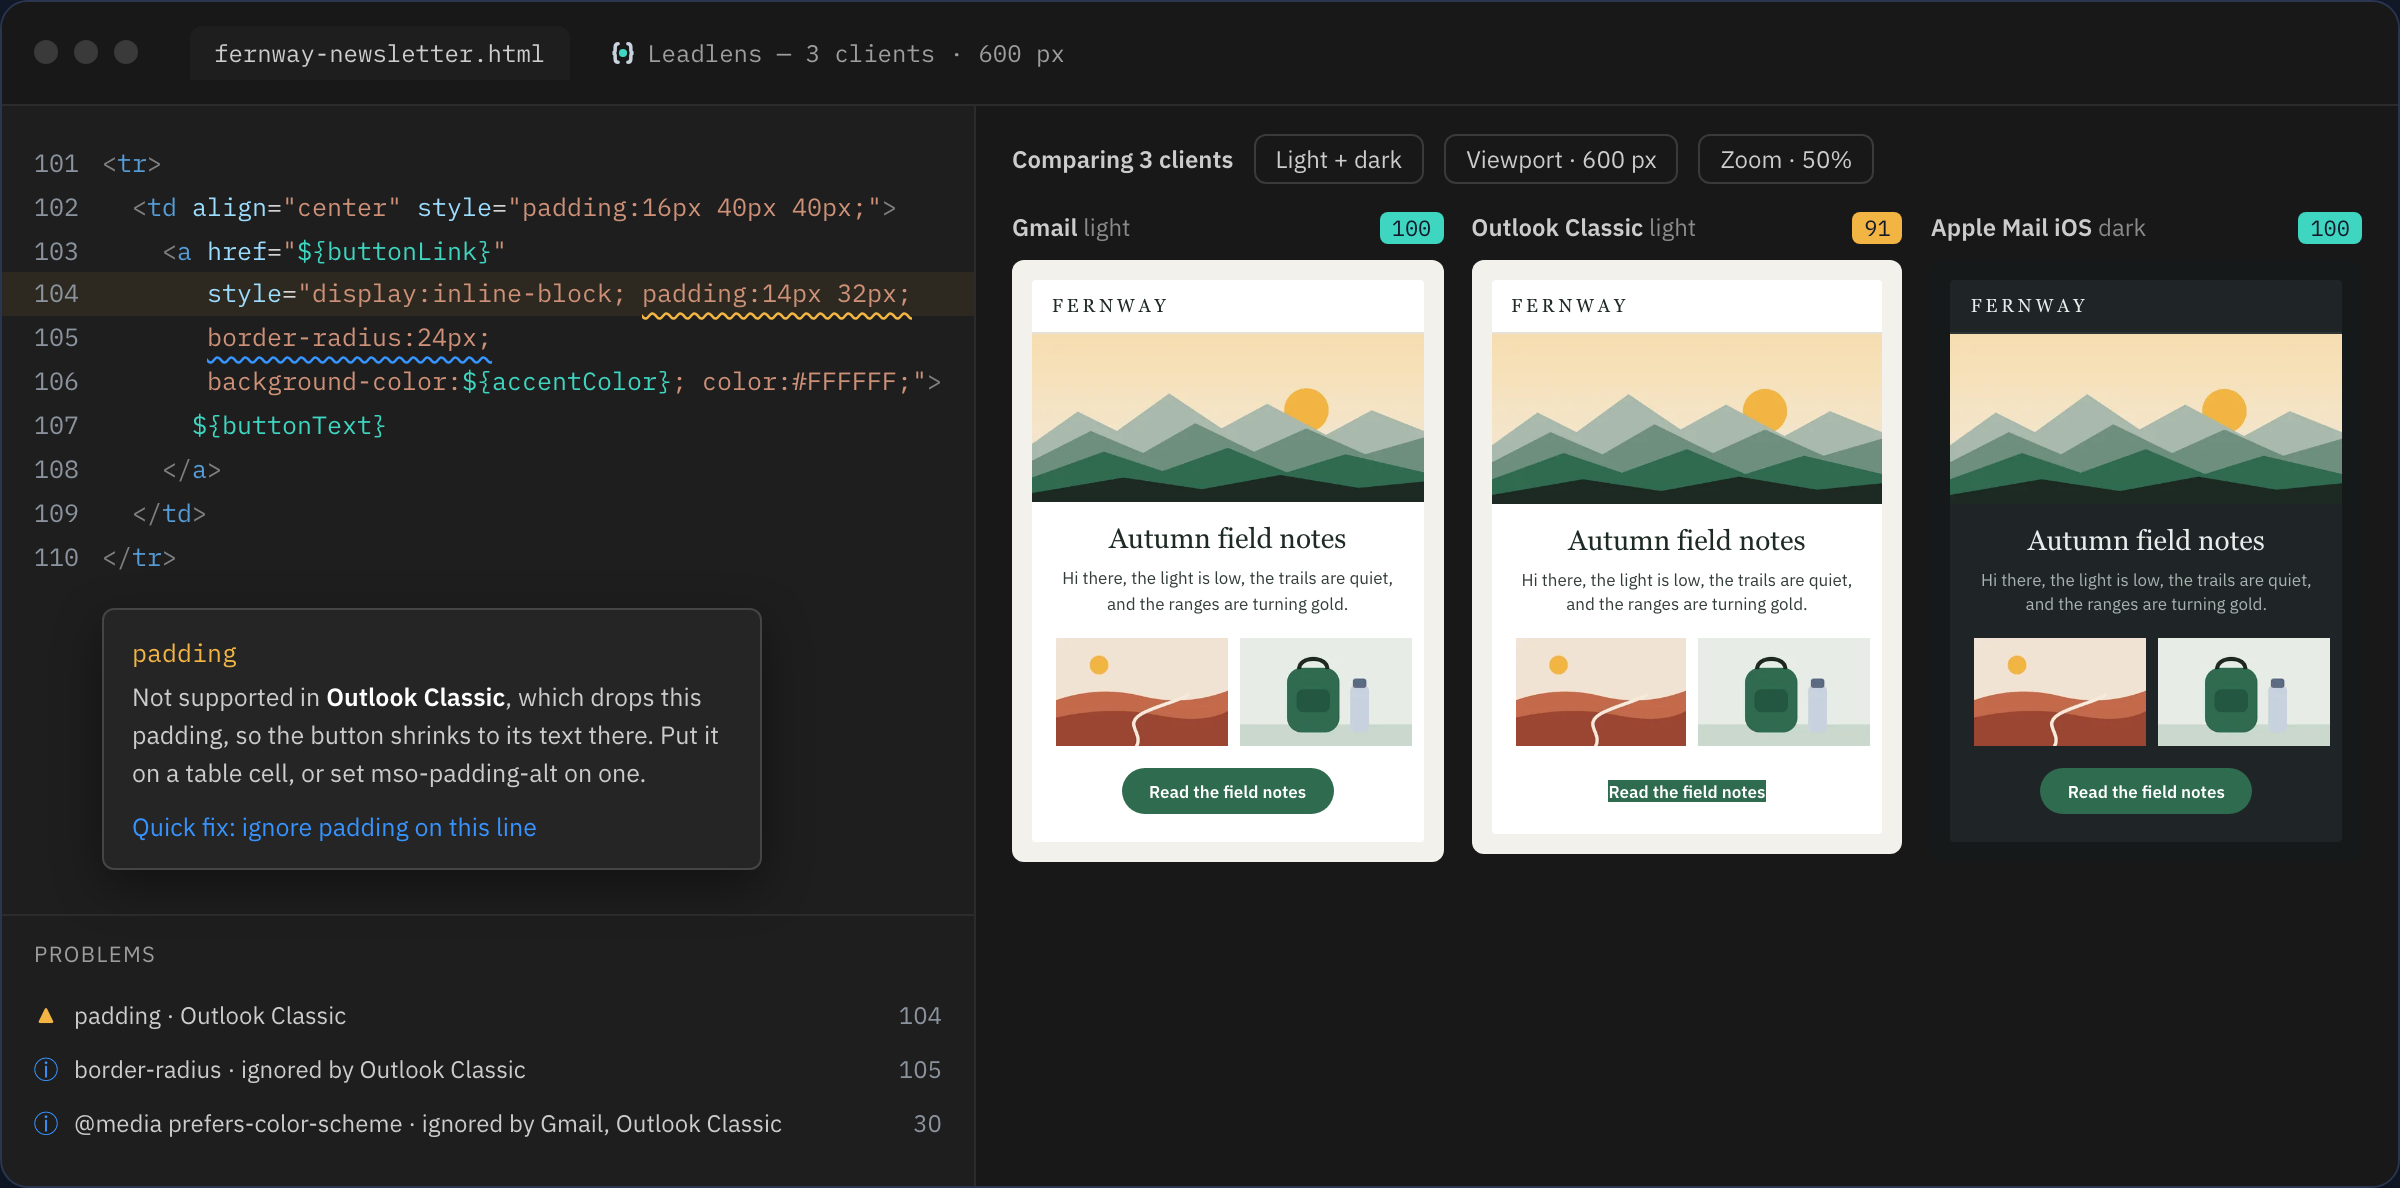Click the Leadlens logo icon in title bar

622,54
